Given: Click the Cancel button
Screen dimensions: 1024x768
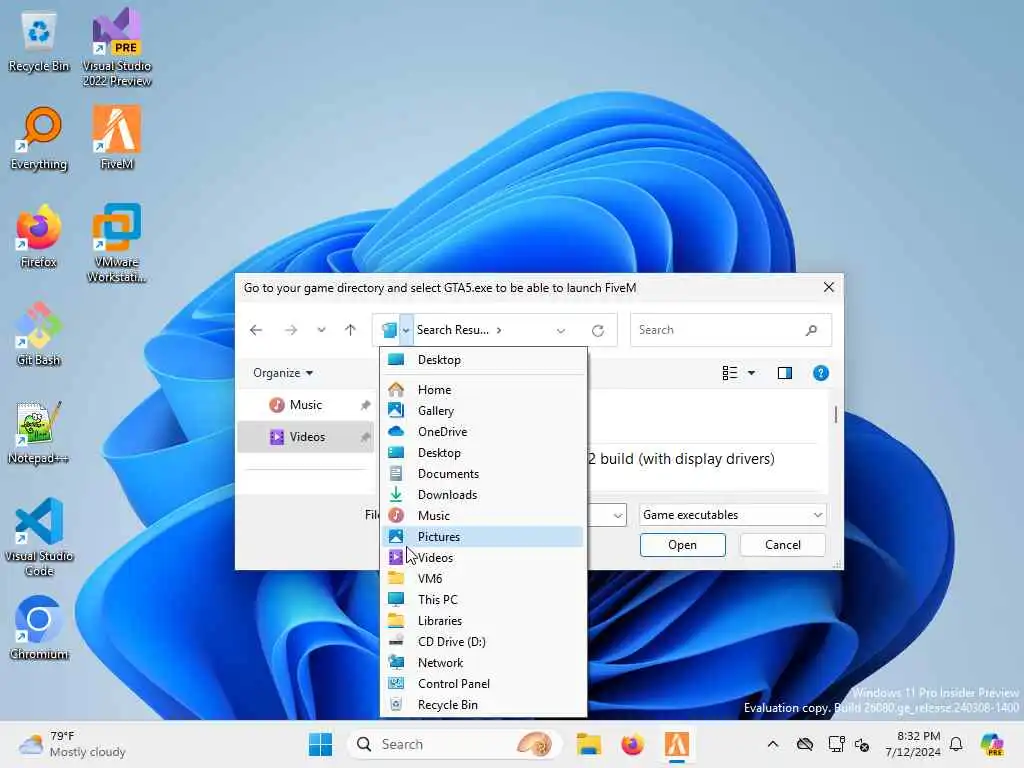Looking at the screenshot, I should point(782,545).
